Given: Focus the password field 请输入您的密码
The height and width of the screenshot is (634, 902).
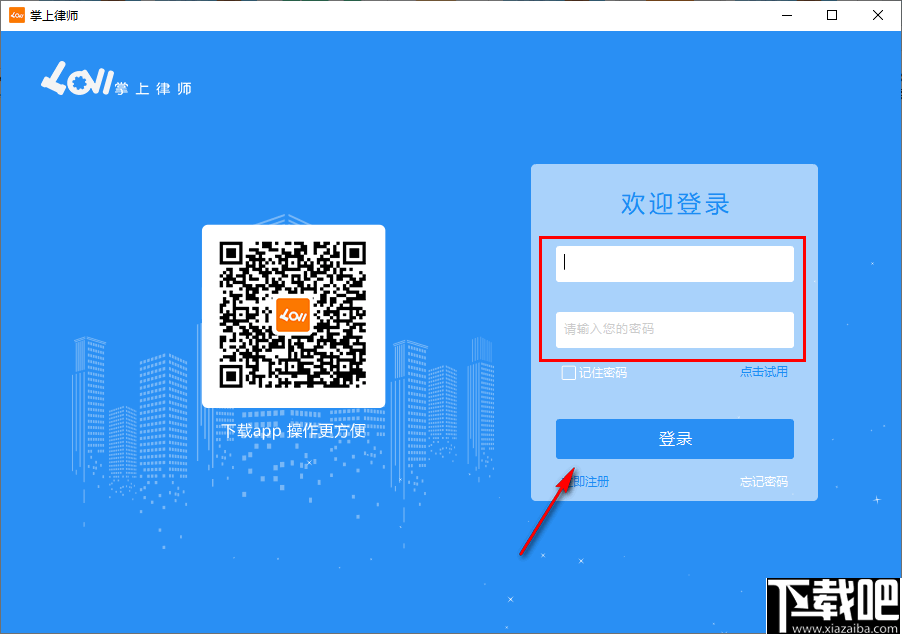Looking at the screenshot, I should (674, 330).
